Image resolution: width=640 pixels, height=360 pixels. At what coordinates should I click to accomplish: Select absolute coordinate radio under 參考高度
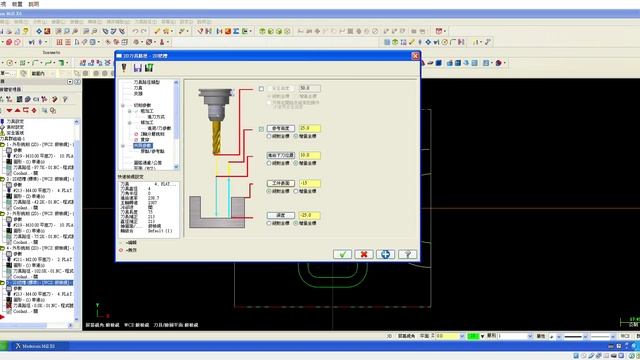click(x=269, y=136)
